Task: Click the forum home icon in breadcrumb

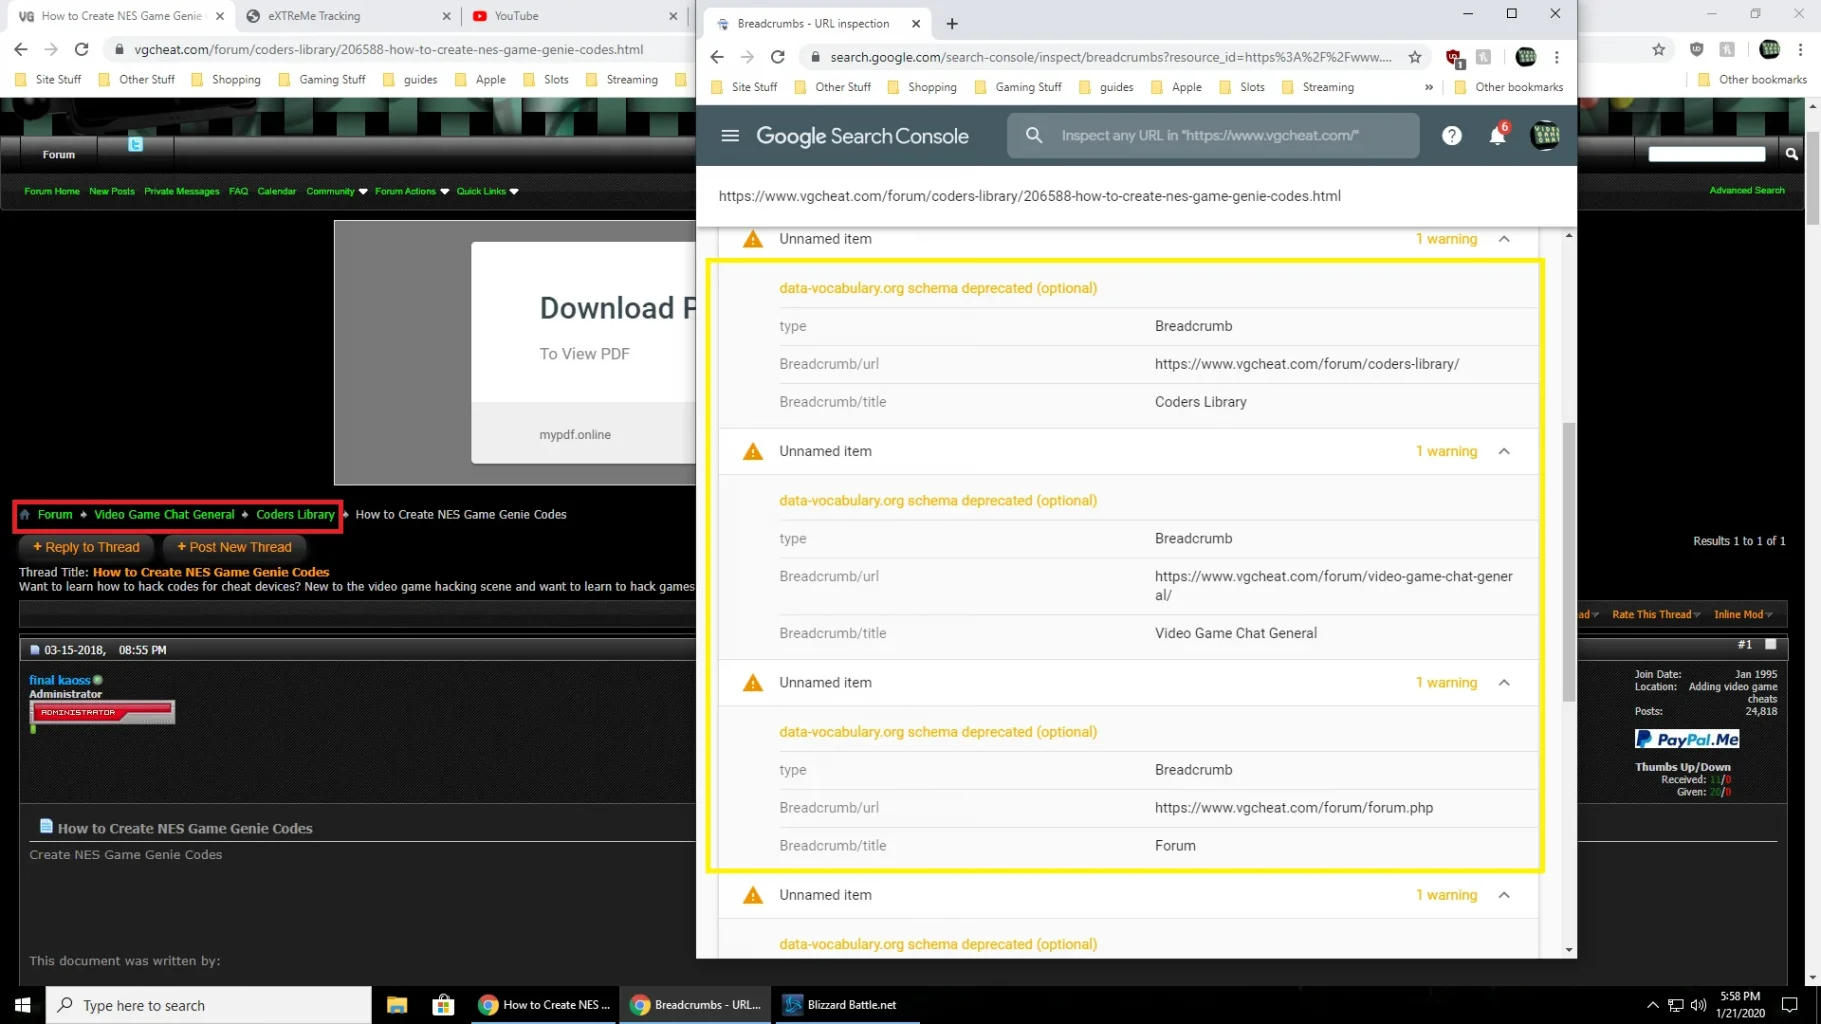Action: (x=25, y=514)
